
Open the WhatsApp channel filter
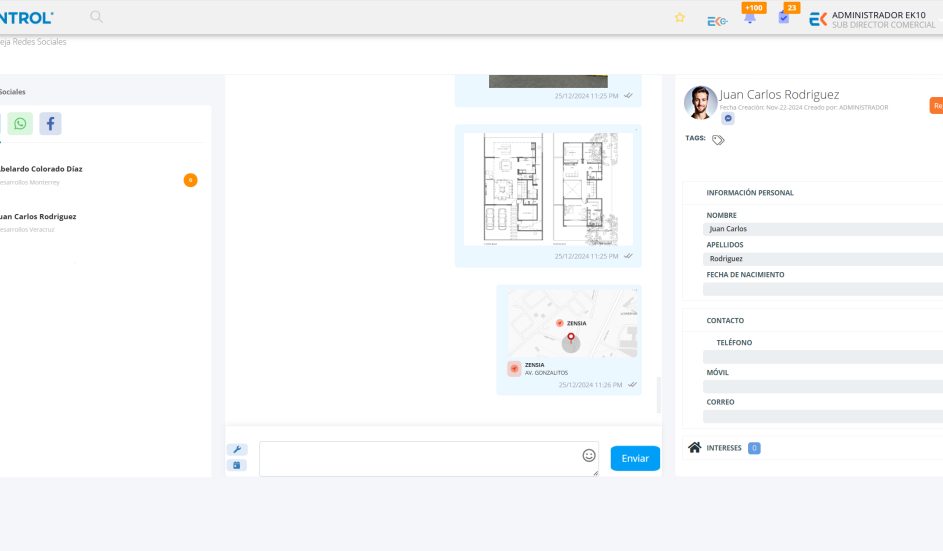click(20, 123)
